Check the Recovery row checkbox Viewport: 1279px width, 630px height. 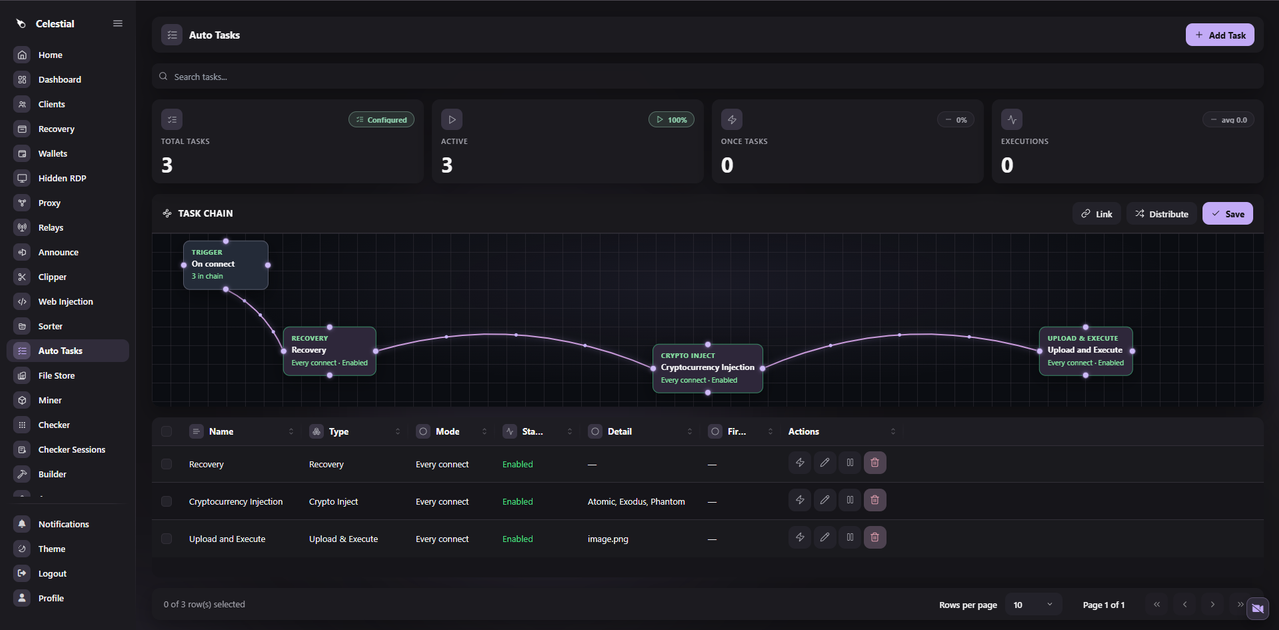tap(166, 464)
